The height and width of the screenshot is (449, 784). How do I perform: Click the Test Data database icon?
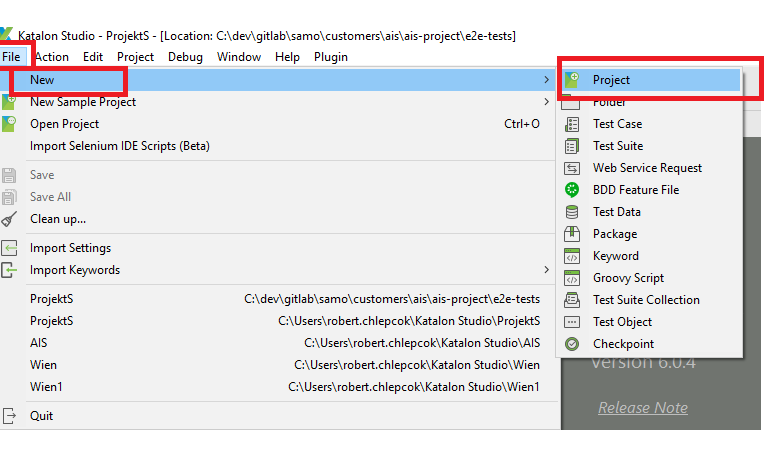tap(572, 212)
